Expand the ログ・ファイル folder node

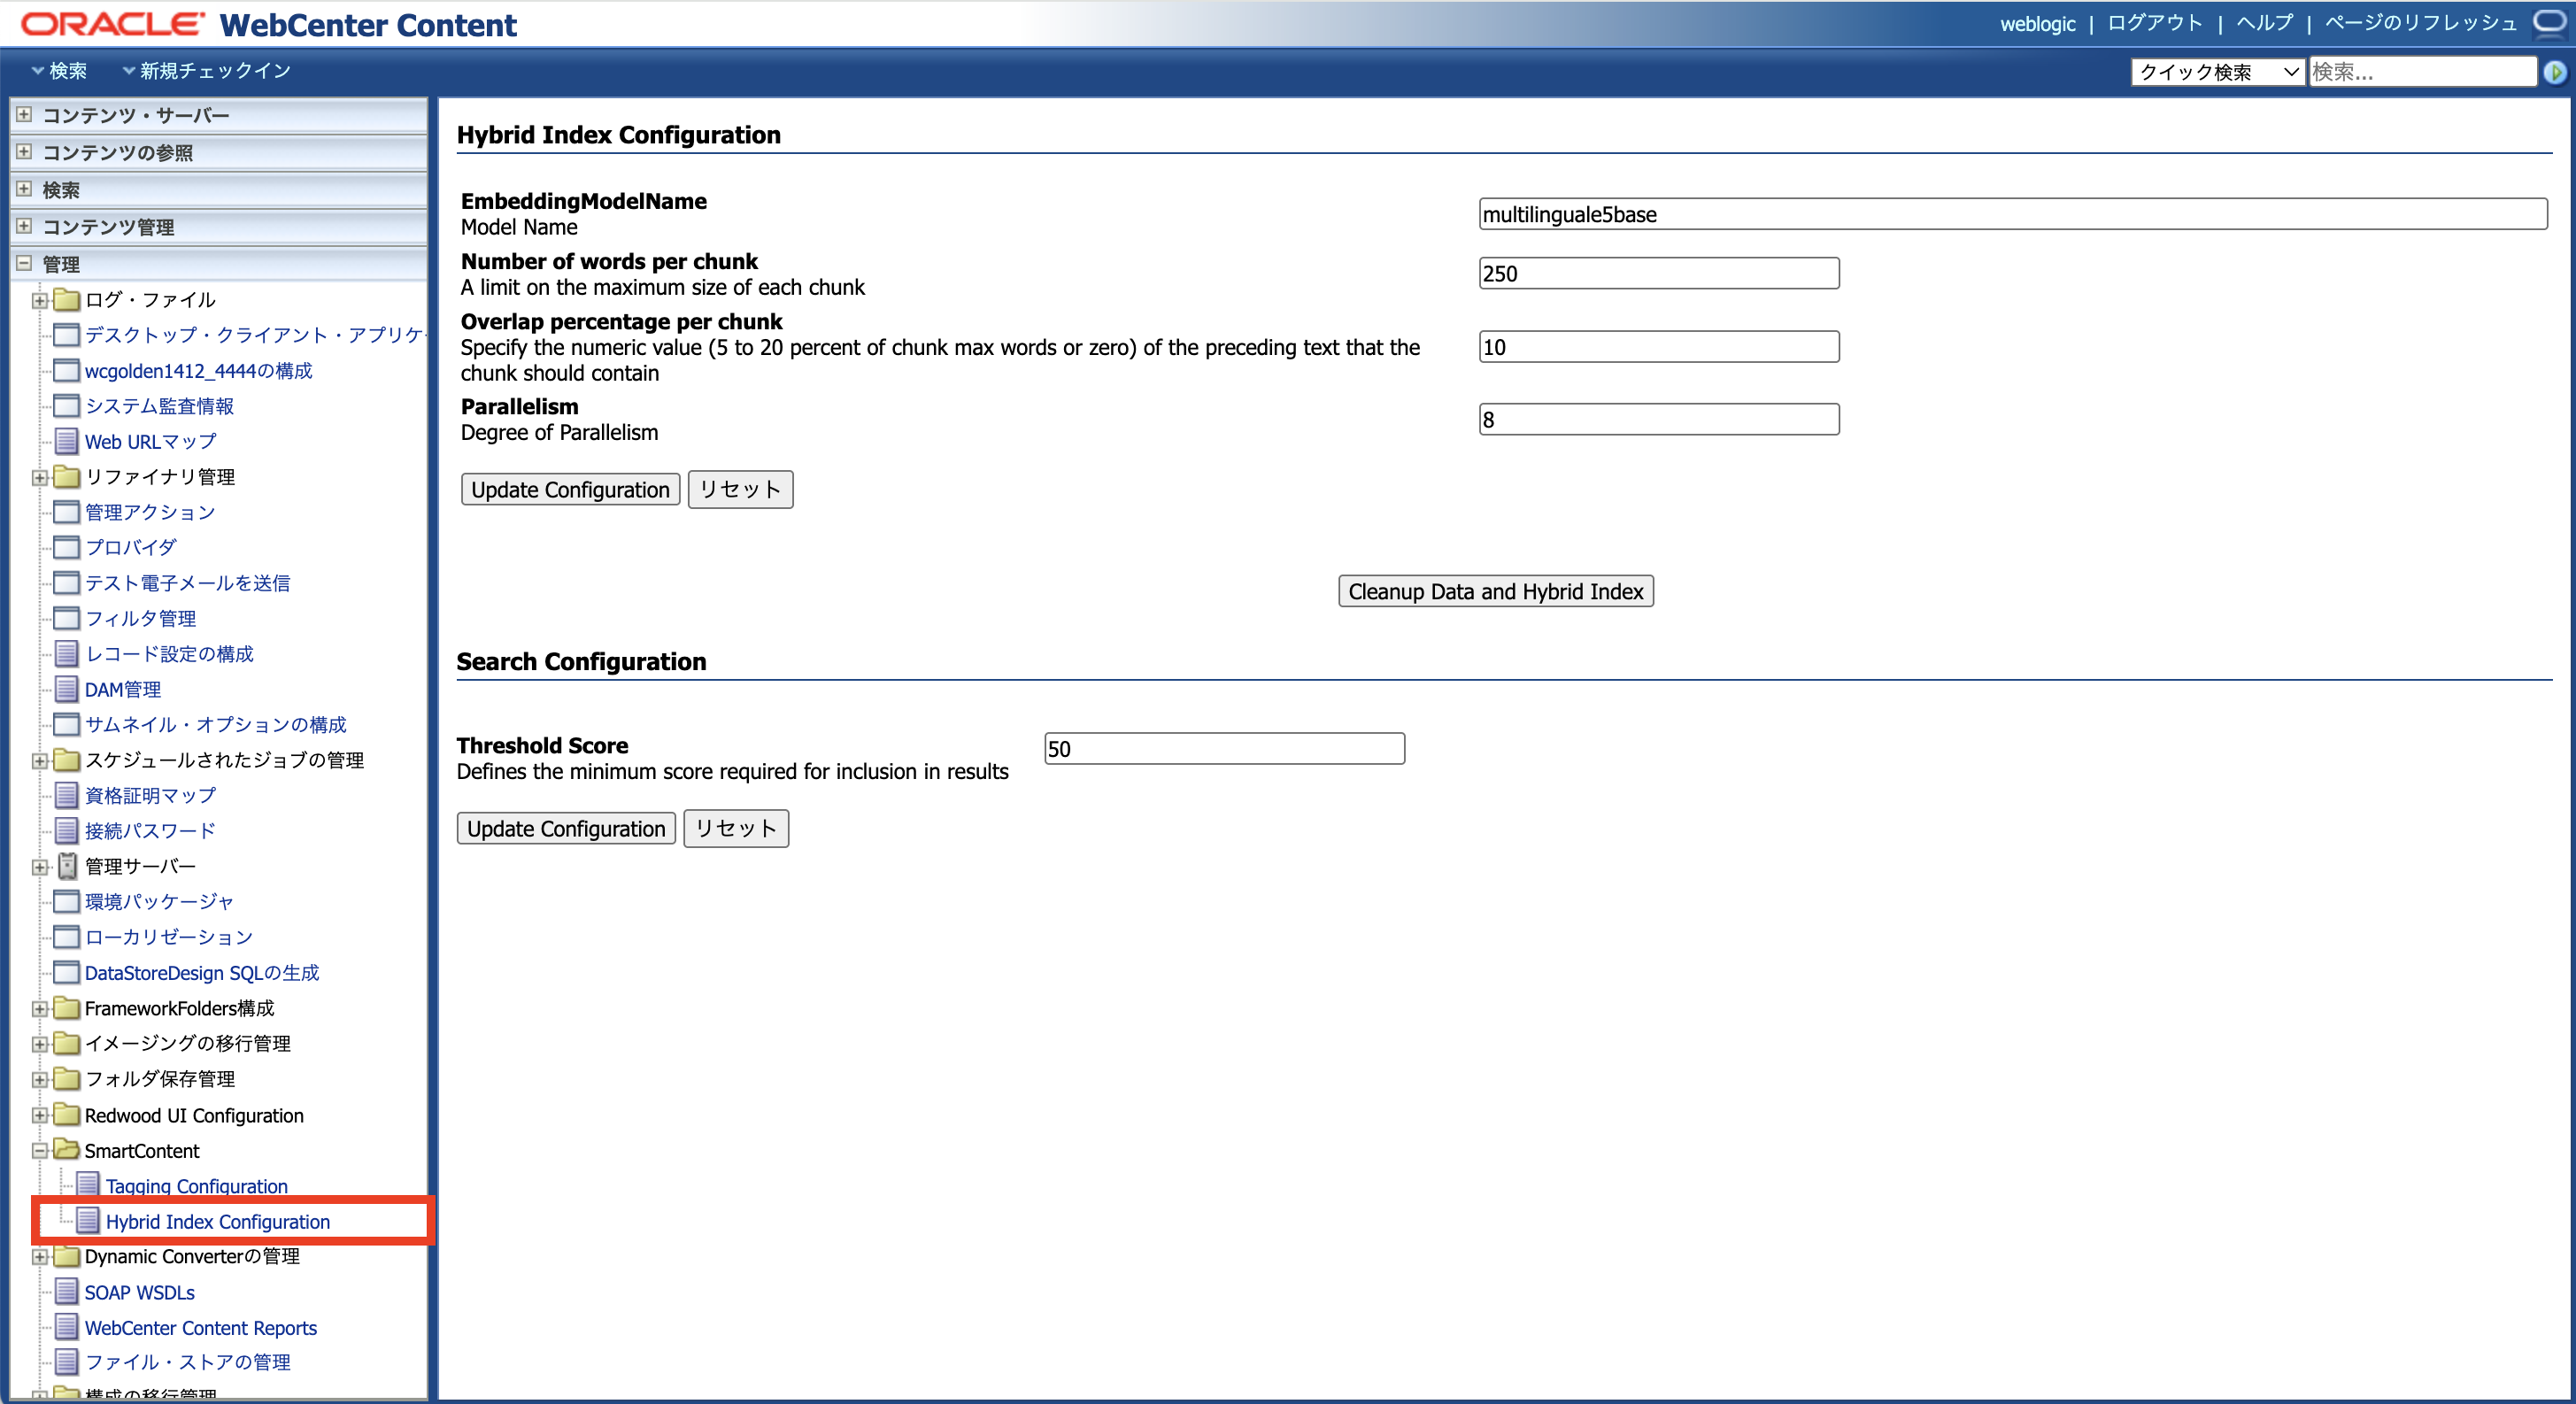(x=39, y=300)
